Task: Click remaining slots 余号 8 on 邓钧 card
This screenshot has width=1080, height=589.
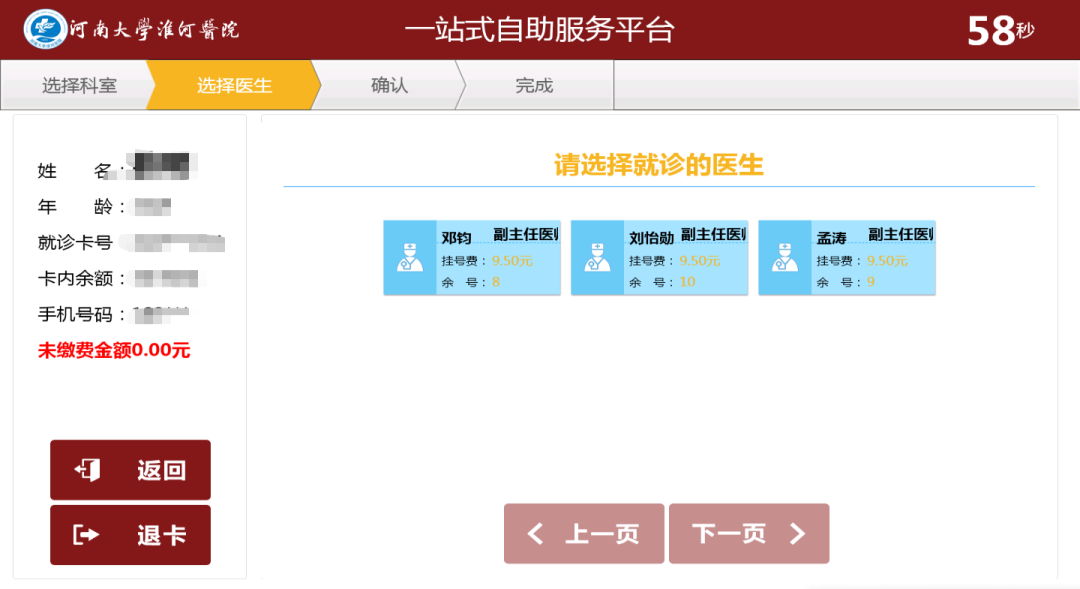Action: 471,282
